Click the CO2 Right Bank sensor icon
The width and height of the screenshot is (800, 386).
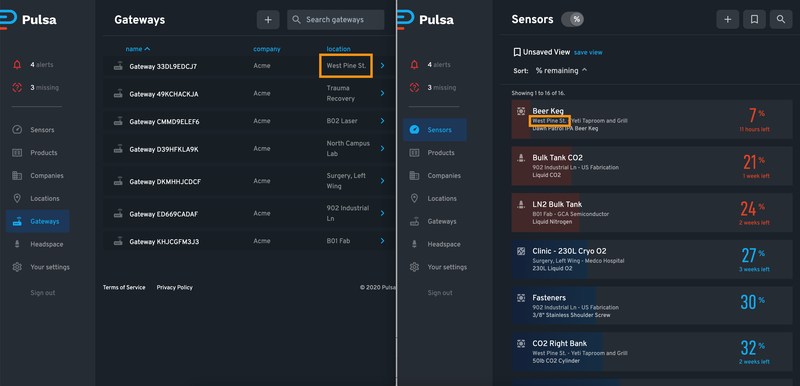point(521,343)
